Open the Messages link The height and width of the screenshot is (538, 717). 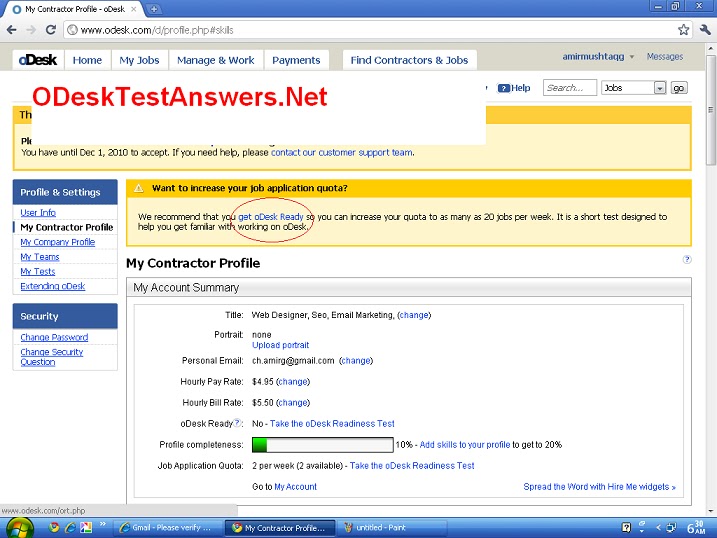click(664, 57)
